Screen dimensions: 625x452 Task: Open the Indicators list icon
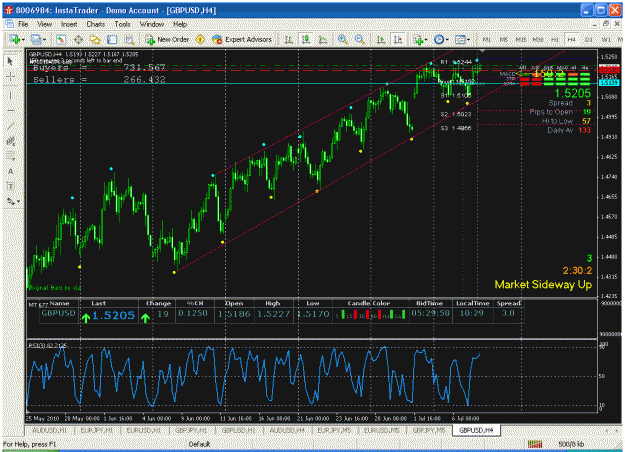[x=418, y=39]
